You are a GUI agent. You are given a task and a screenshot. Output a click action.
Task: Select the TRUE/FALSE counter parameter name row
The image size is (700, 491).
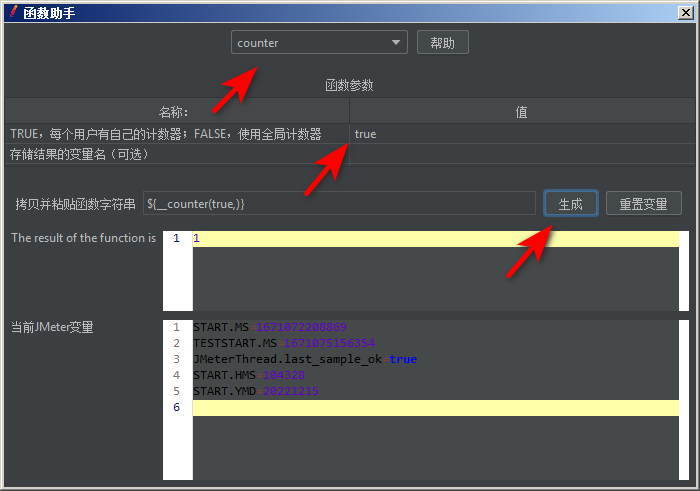point(166,133)
